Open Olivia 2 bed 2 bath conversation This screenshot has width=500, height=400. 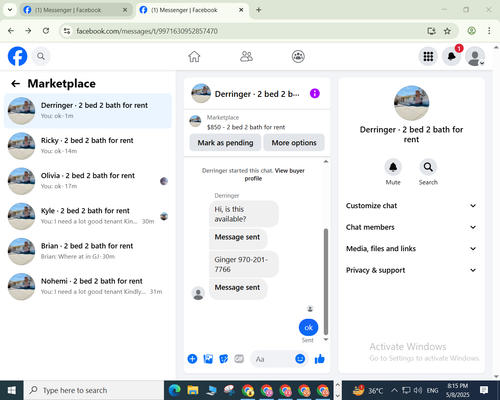pyautogui.click(x=88, y=181)
